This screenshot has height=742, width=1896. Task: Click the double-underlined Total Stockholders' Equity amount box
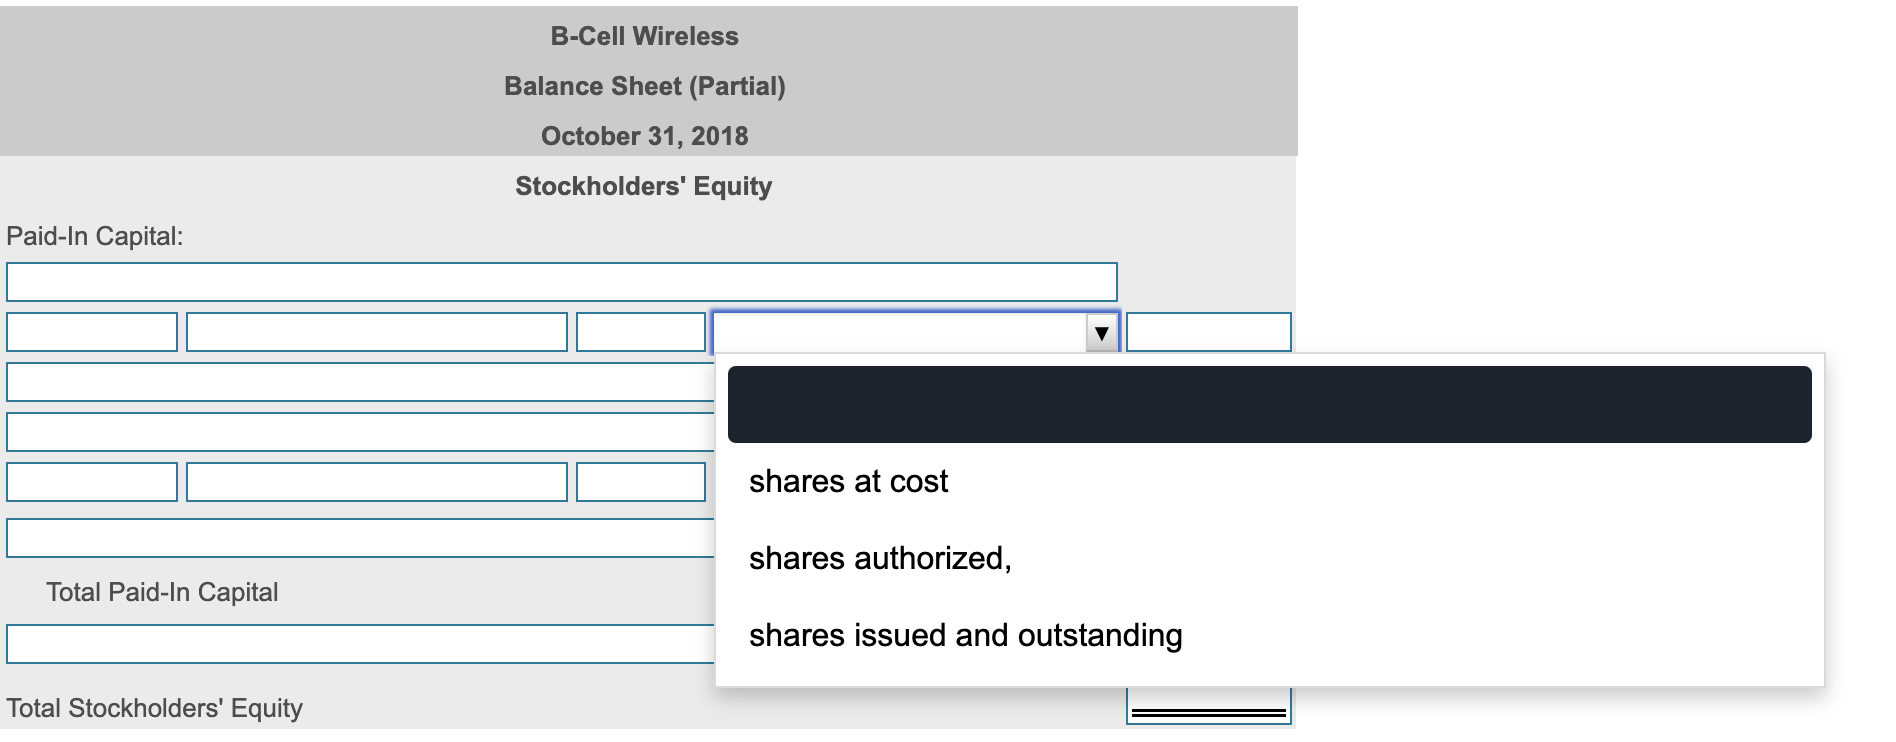pos(1210,710)
